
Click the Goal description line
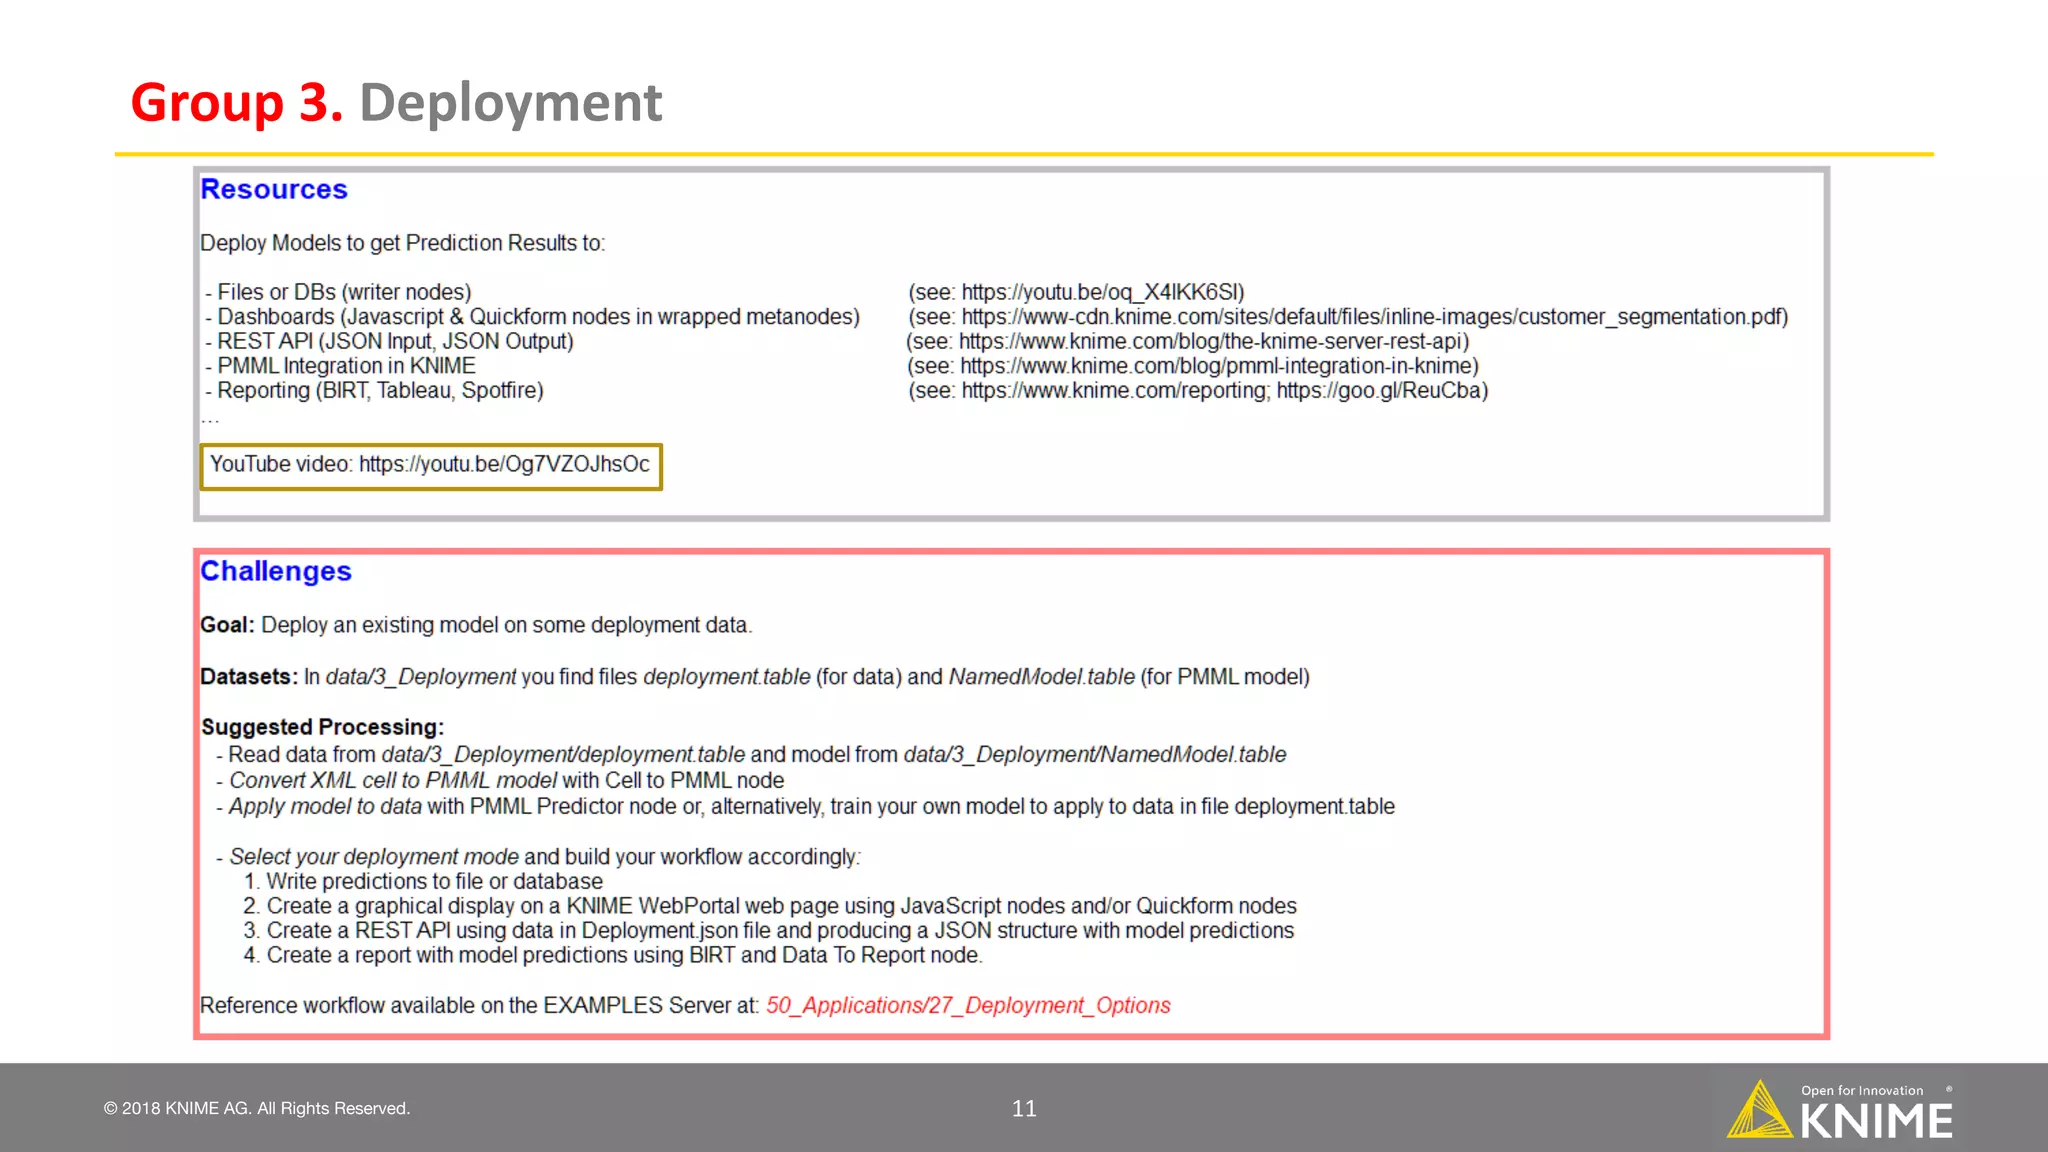pos(476,625)
